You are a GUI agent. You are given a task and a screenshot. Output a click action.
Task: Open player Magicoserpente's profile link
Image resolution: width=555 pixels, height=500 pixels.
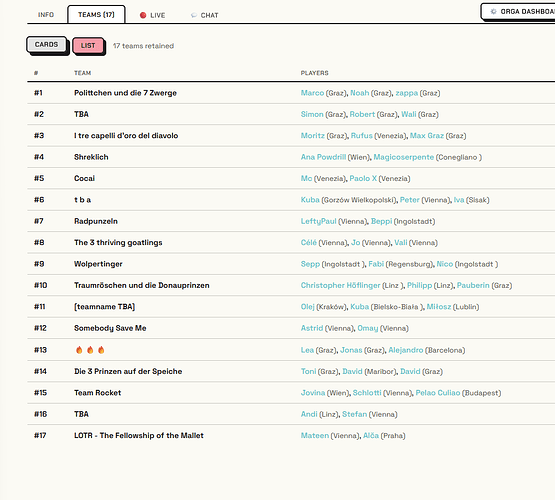404,157
